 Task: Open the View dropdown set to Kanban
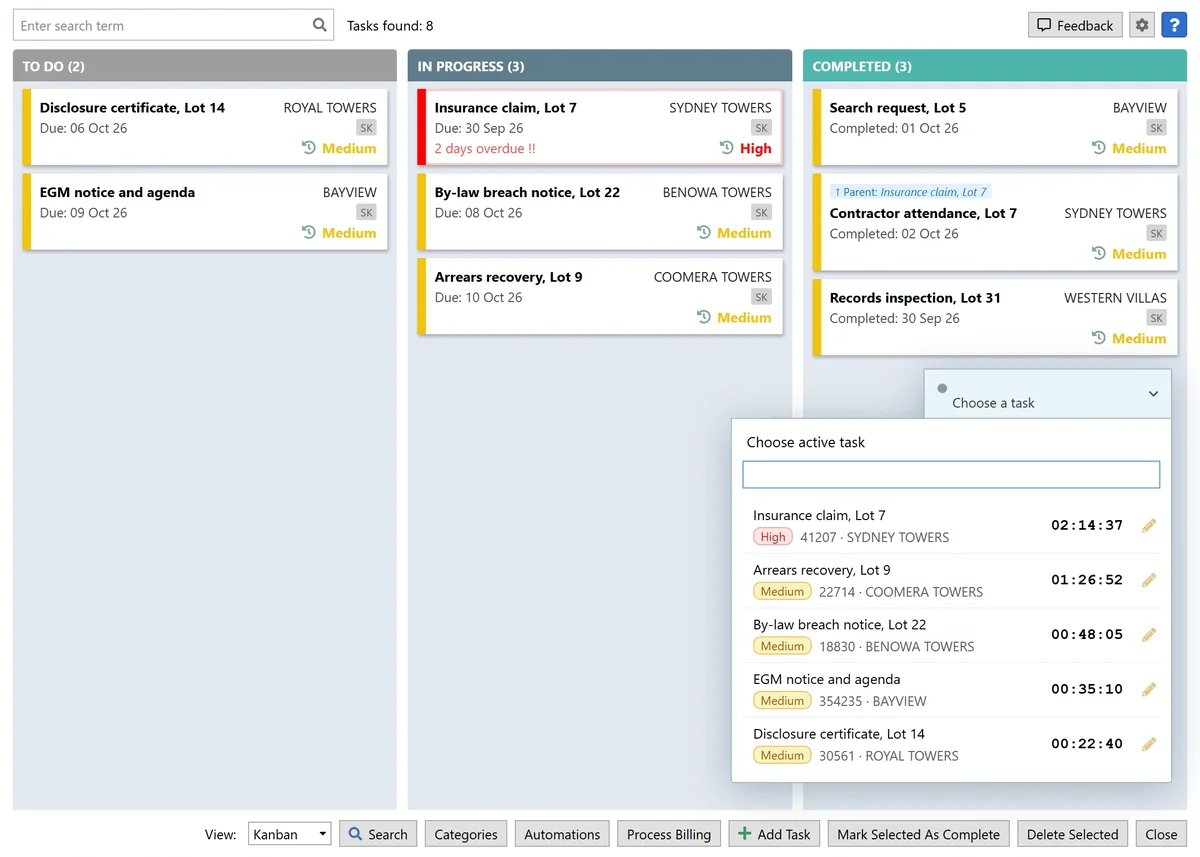(289, 834)
